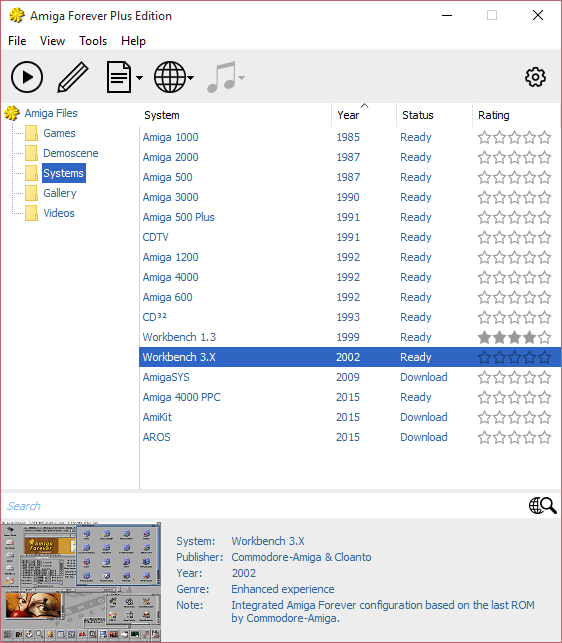The width and height of the screenshot is (562, 643).
Task: Select the AmiKit entry
Action: click(157, 417)
